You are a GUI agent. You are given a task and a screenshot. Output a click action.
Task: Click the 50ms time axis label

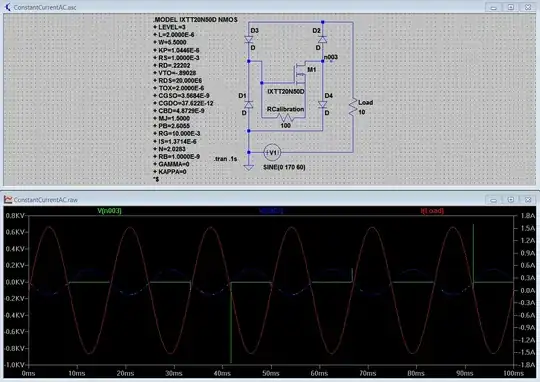point(271,373)
